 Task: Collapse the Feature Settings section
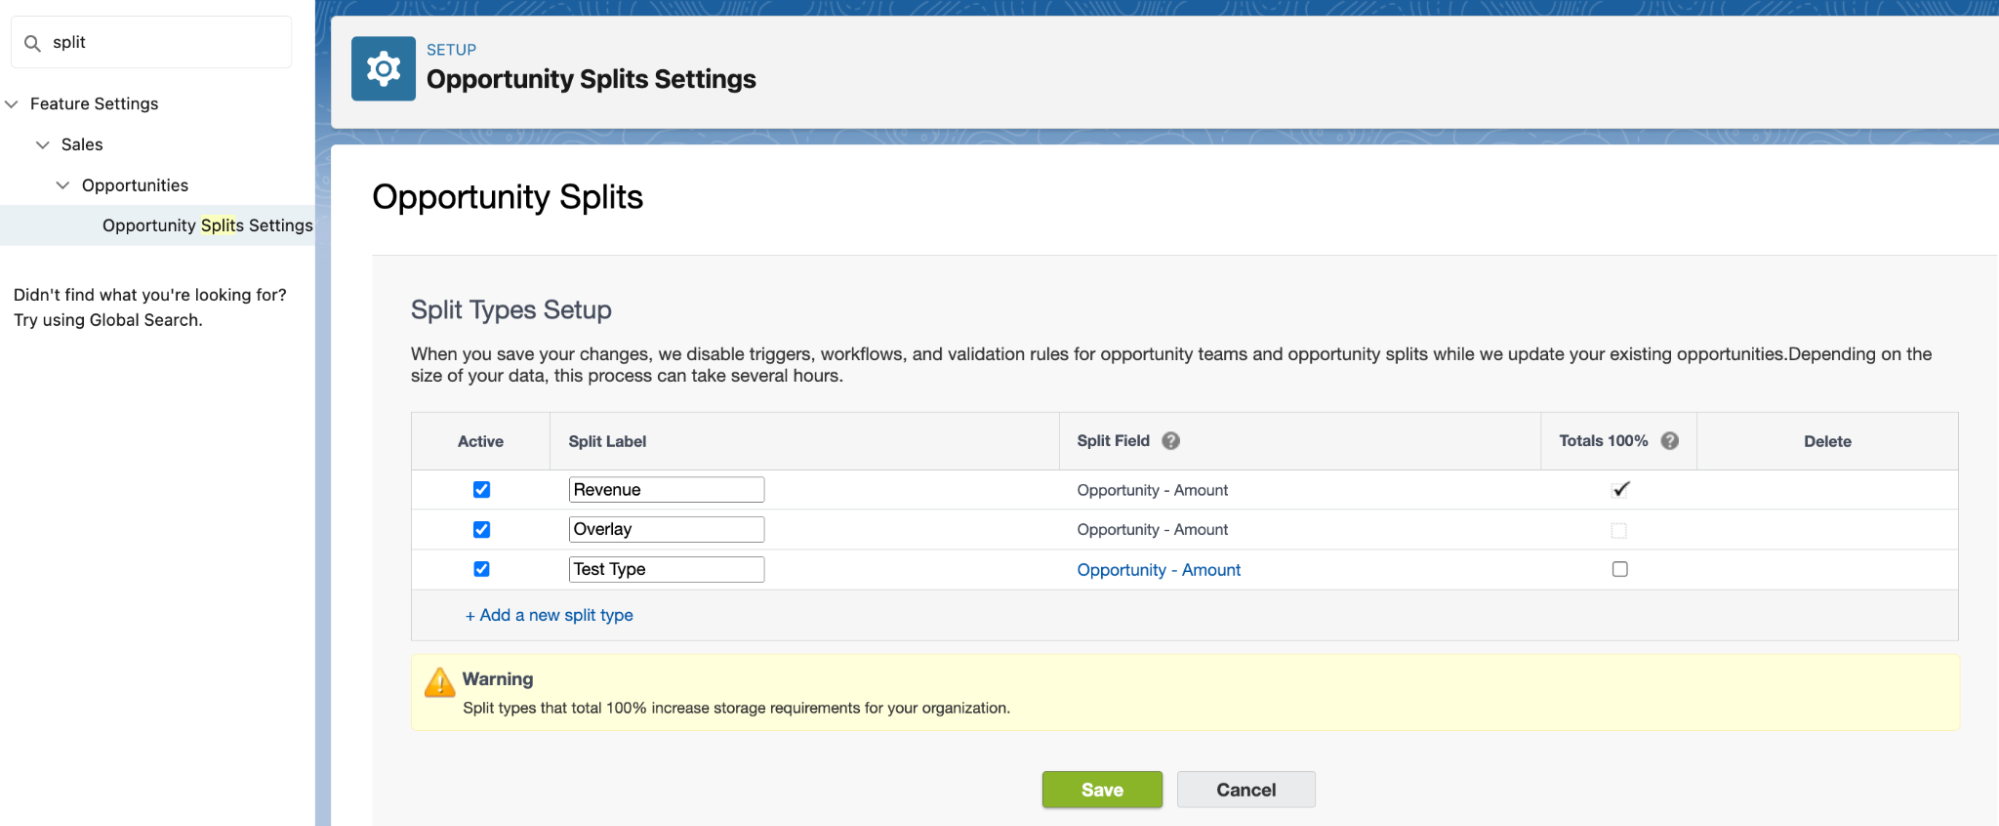coord(12,104)
